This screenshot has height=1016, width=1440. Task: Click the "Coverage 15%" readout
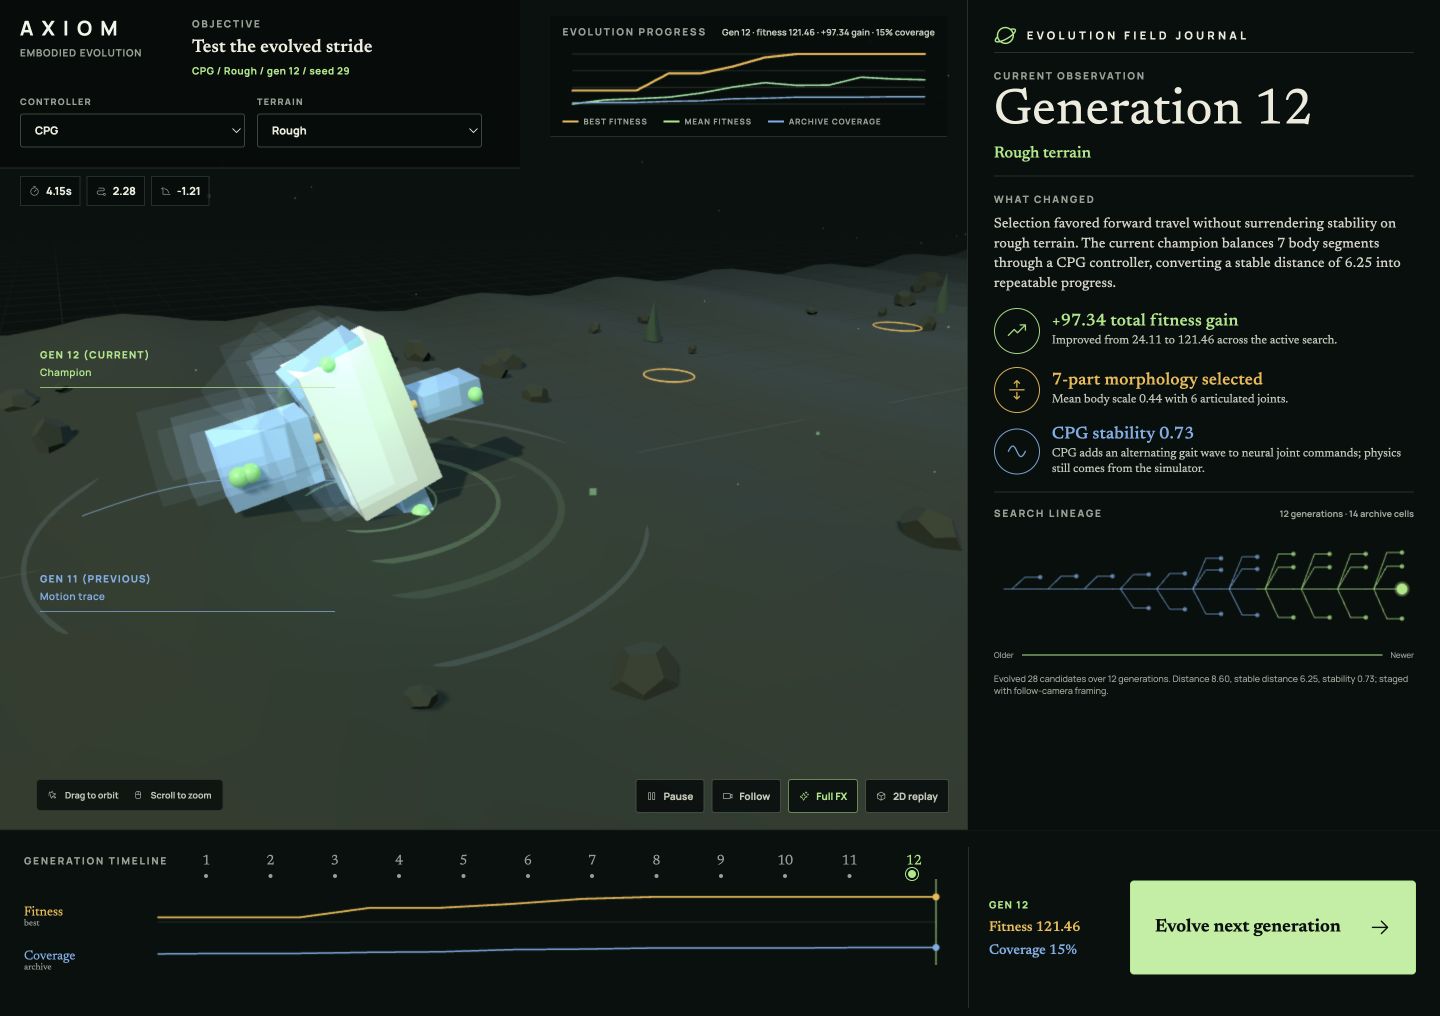click(x=1033, y=949)
